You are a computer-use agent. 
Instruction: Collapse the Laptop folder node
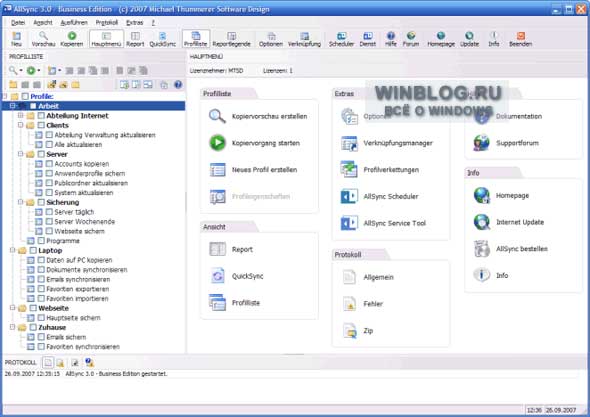tap(13, 250)
